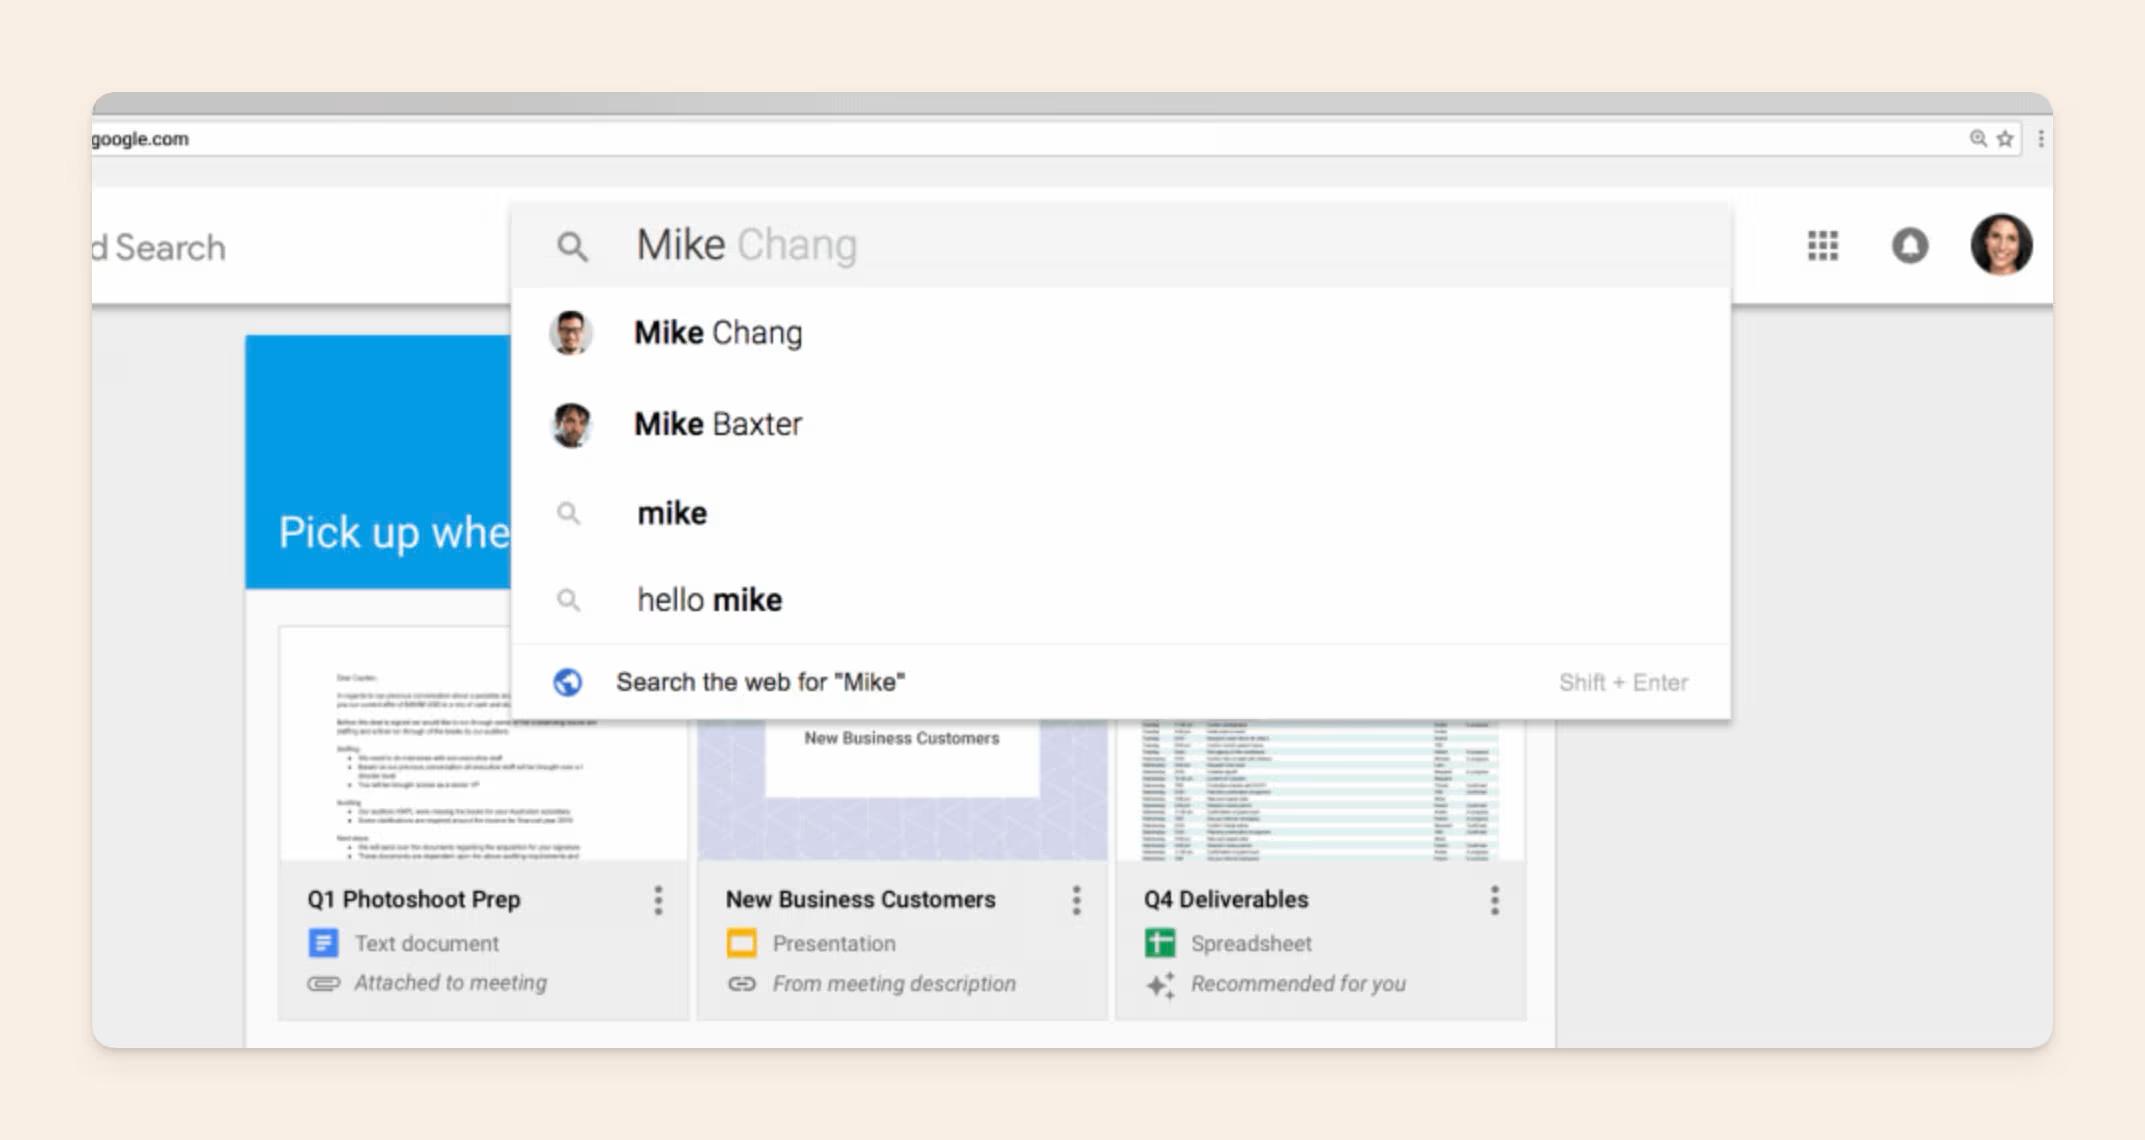The image size is (2145, 1140).
Task: Bookmark page with star icon
Action: click(2005, 139)
